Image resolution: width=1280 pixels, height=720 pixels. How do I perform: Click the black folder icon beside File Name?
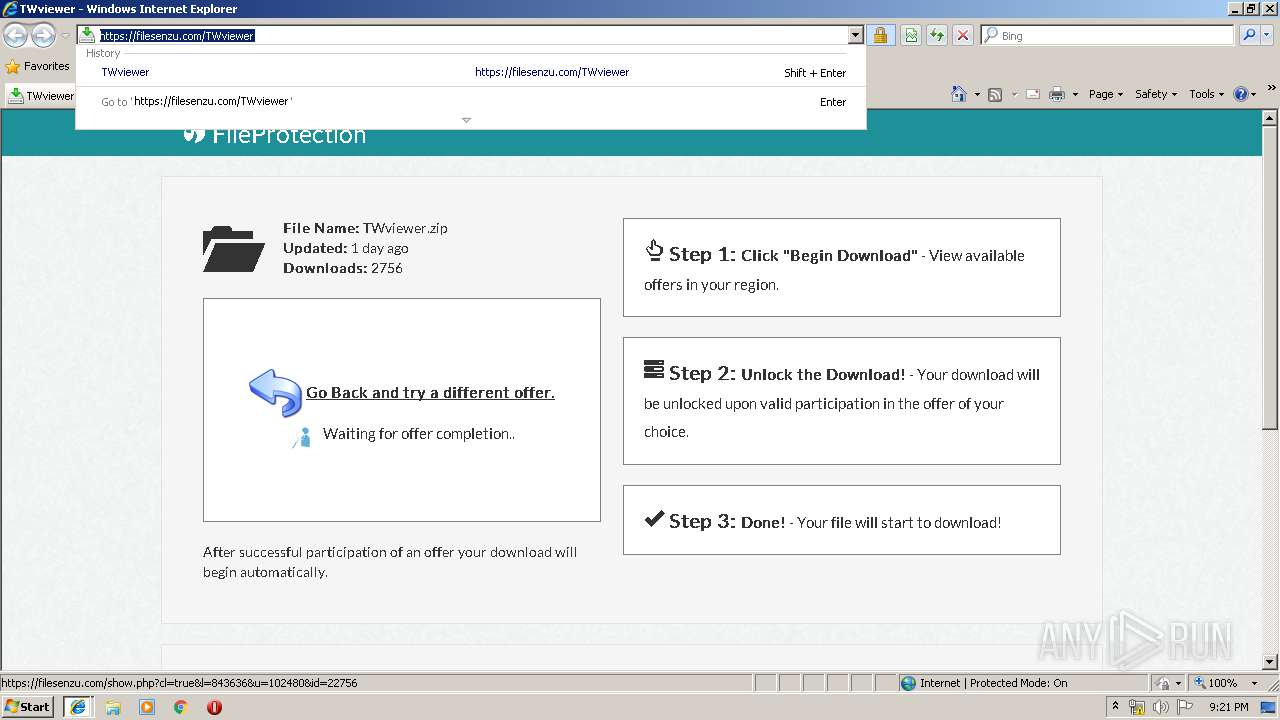[x=233, y=249]
